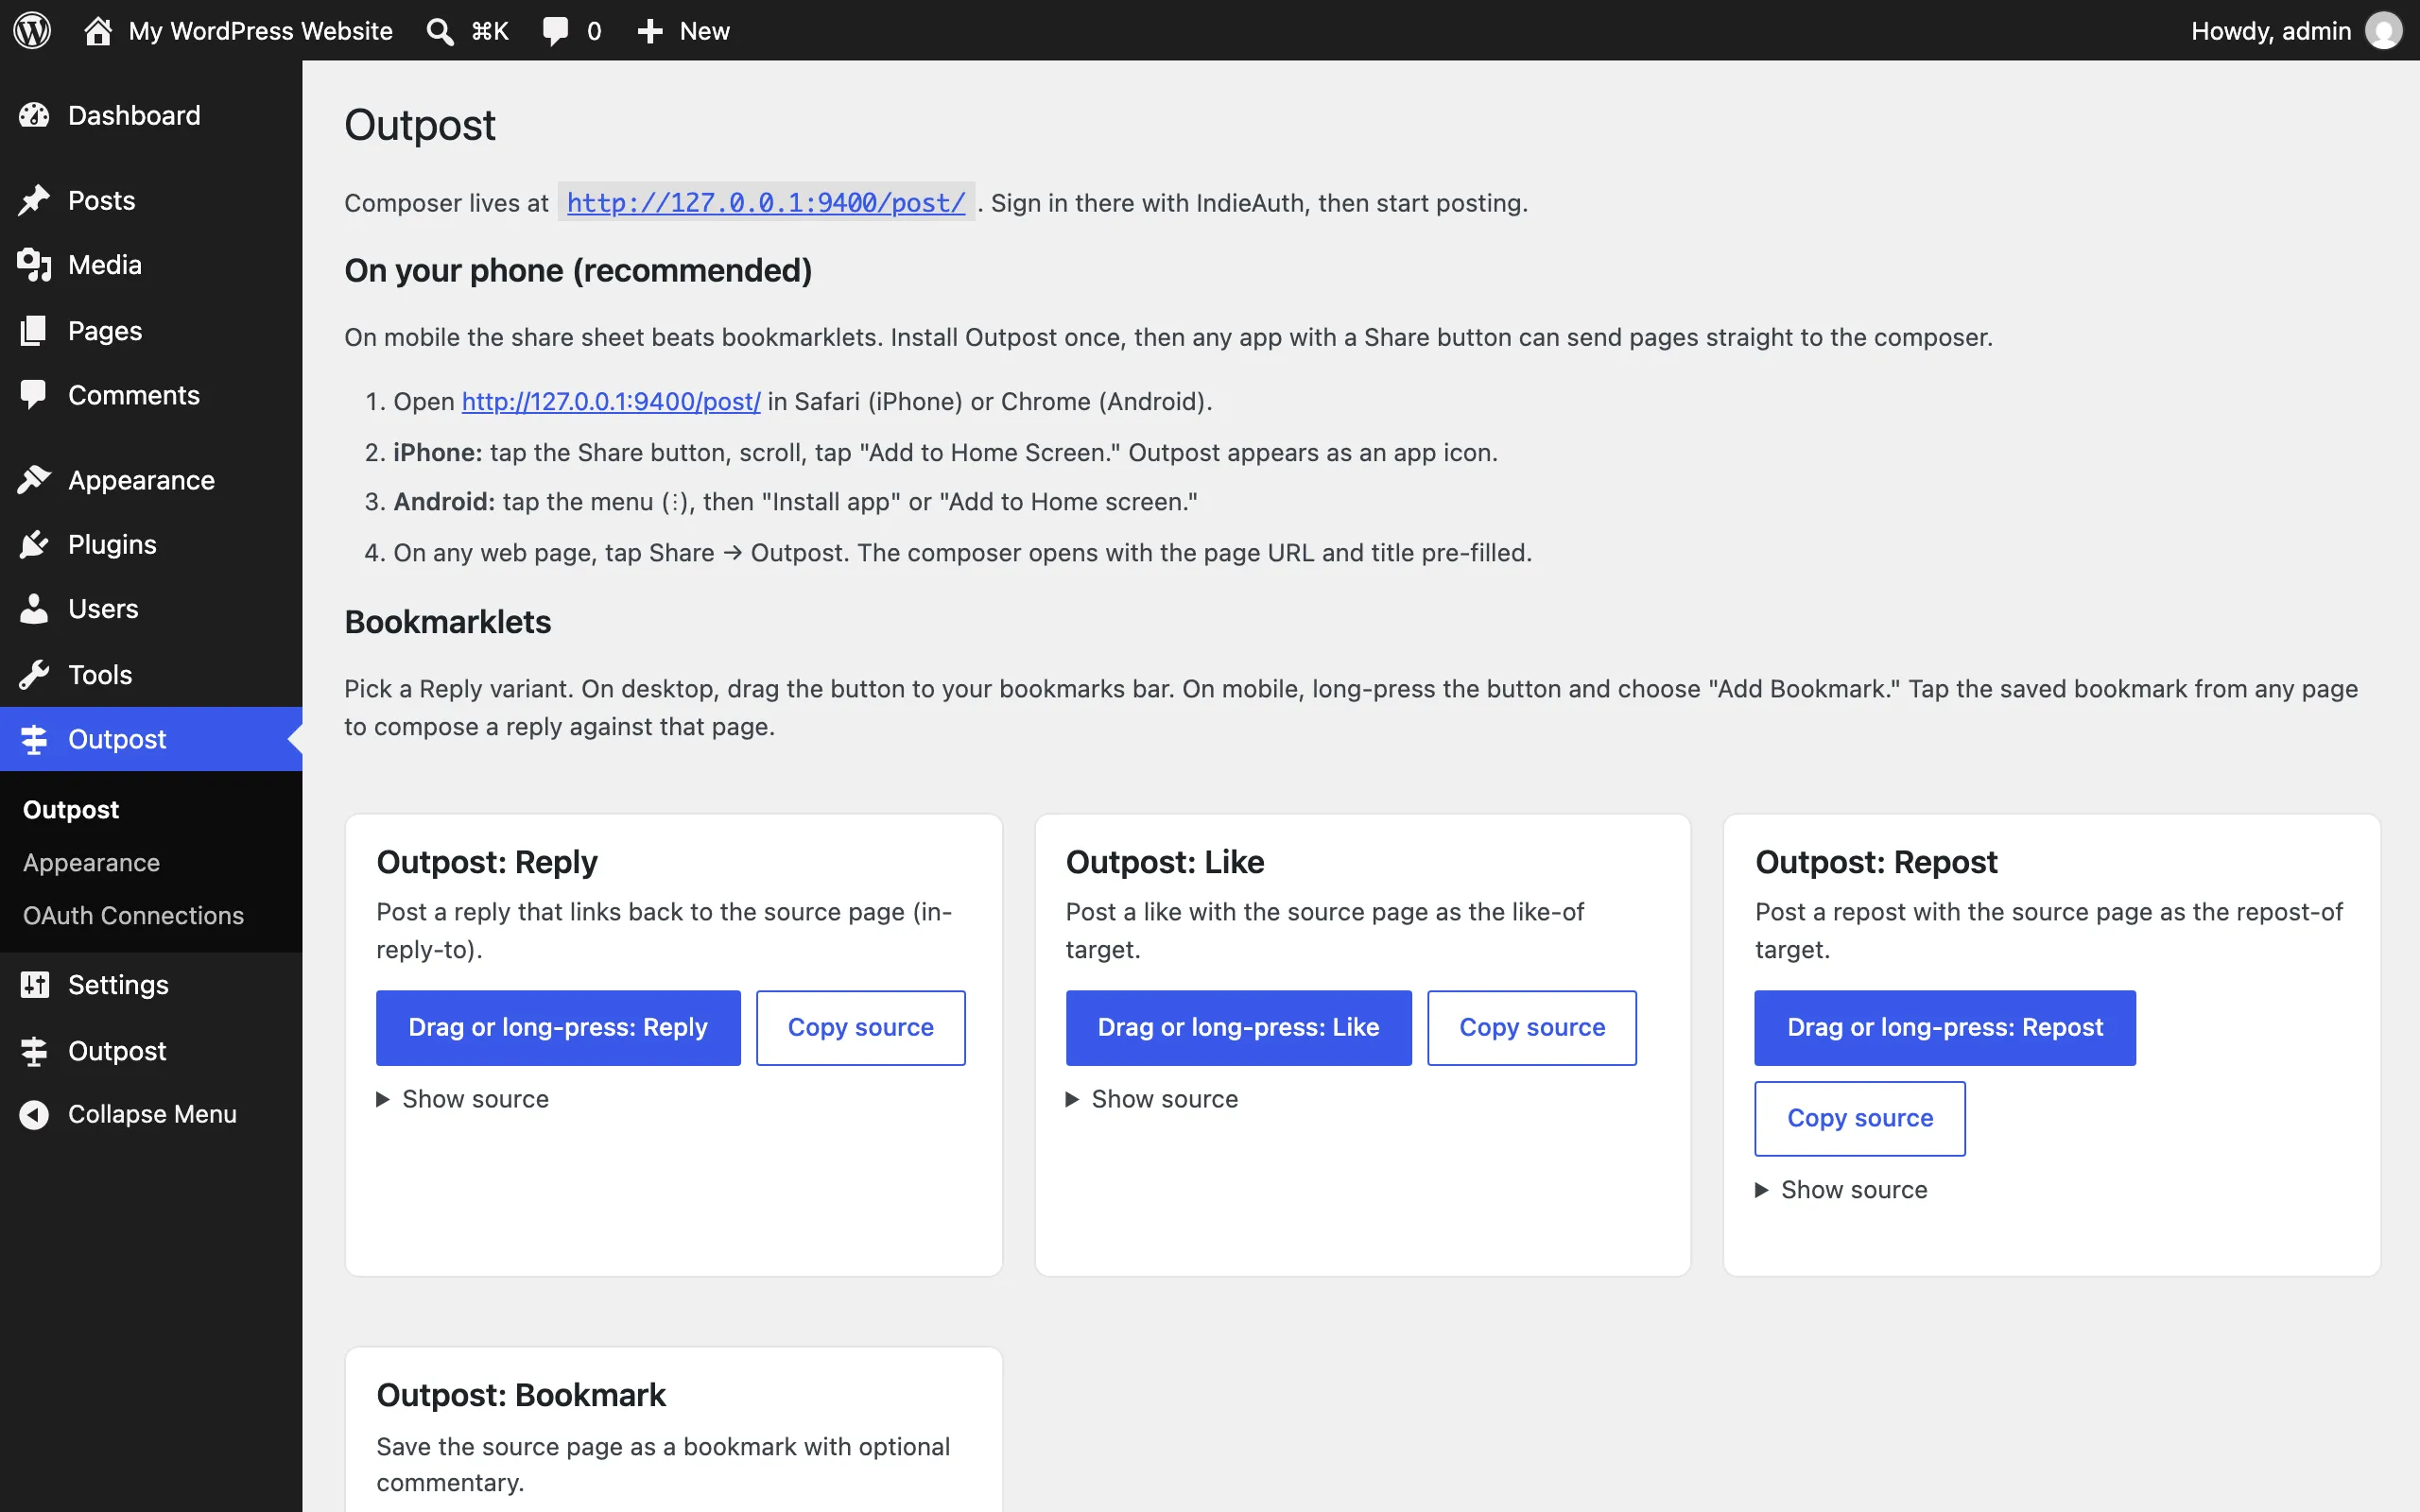
Task: Click the WordPress logo icon
Action: (32, 30)
